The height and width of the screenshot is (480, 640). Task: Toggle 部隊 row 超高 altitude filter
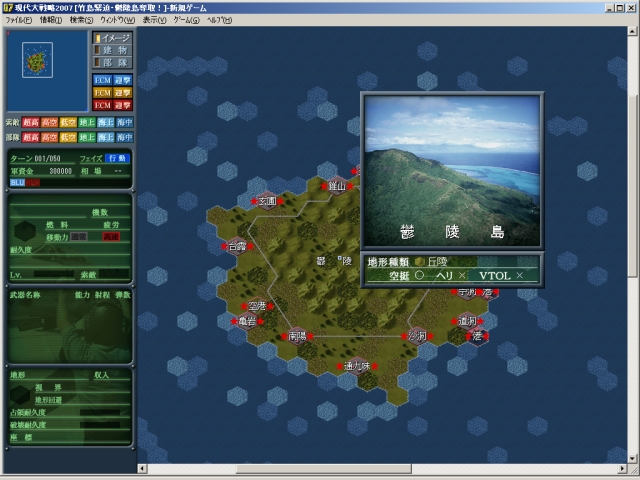(31, 137)
